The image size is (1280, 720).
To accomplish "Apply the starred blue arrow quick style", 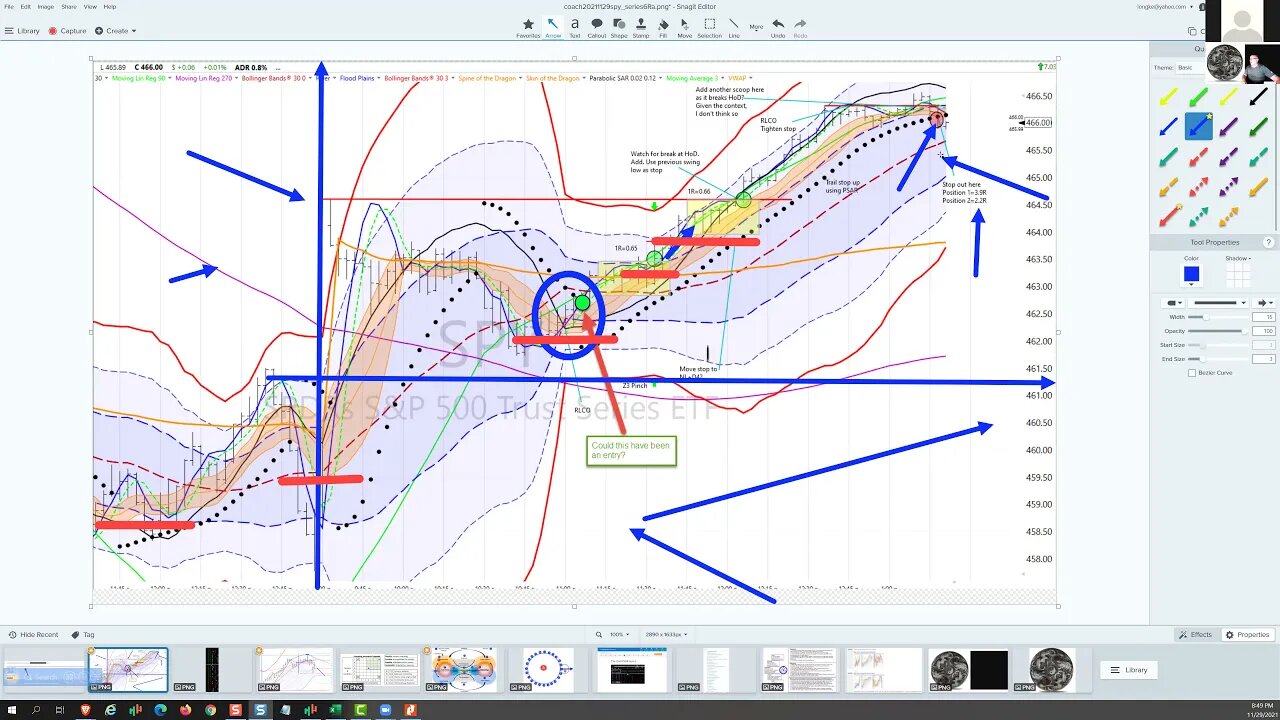I will click(x=1198, y=127).
